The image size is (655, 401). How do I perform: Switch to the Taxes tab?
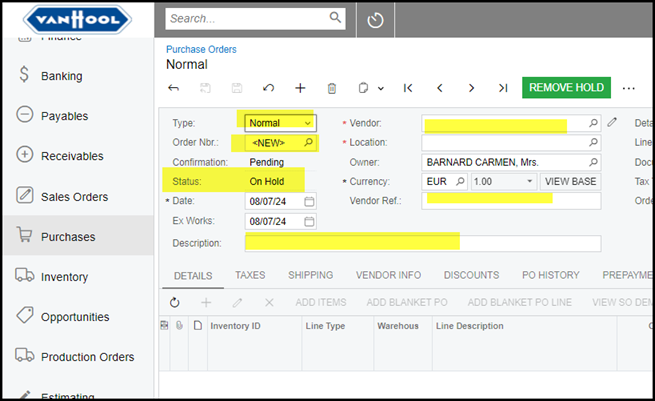(x=250, y=275)
